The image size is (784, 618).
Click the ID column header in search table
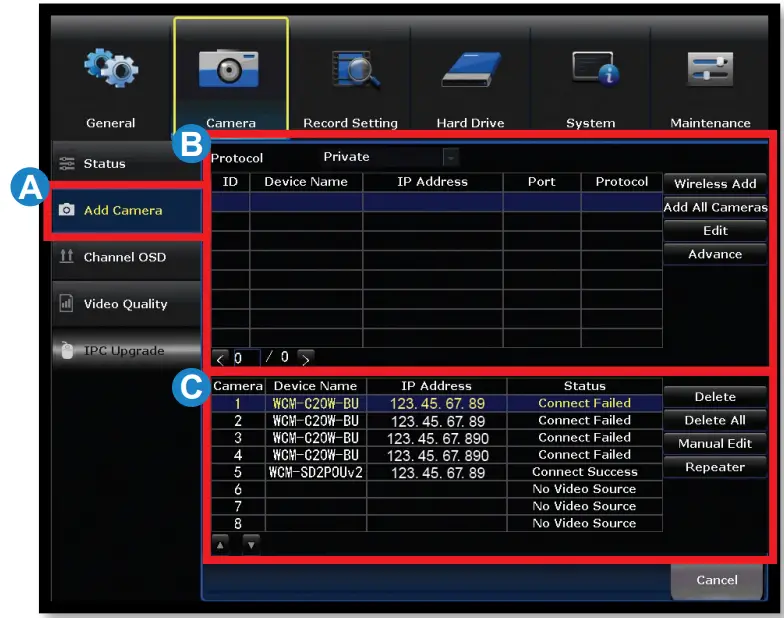pyautogui.click(x=230, y=182)
